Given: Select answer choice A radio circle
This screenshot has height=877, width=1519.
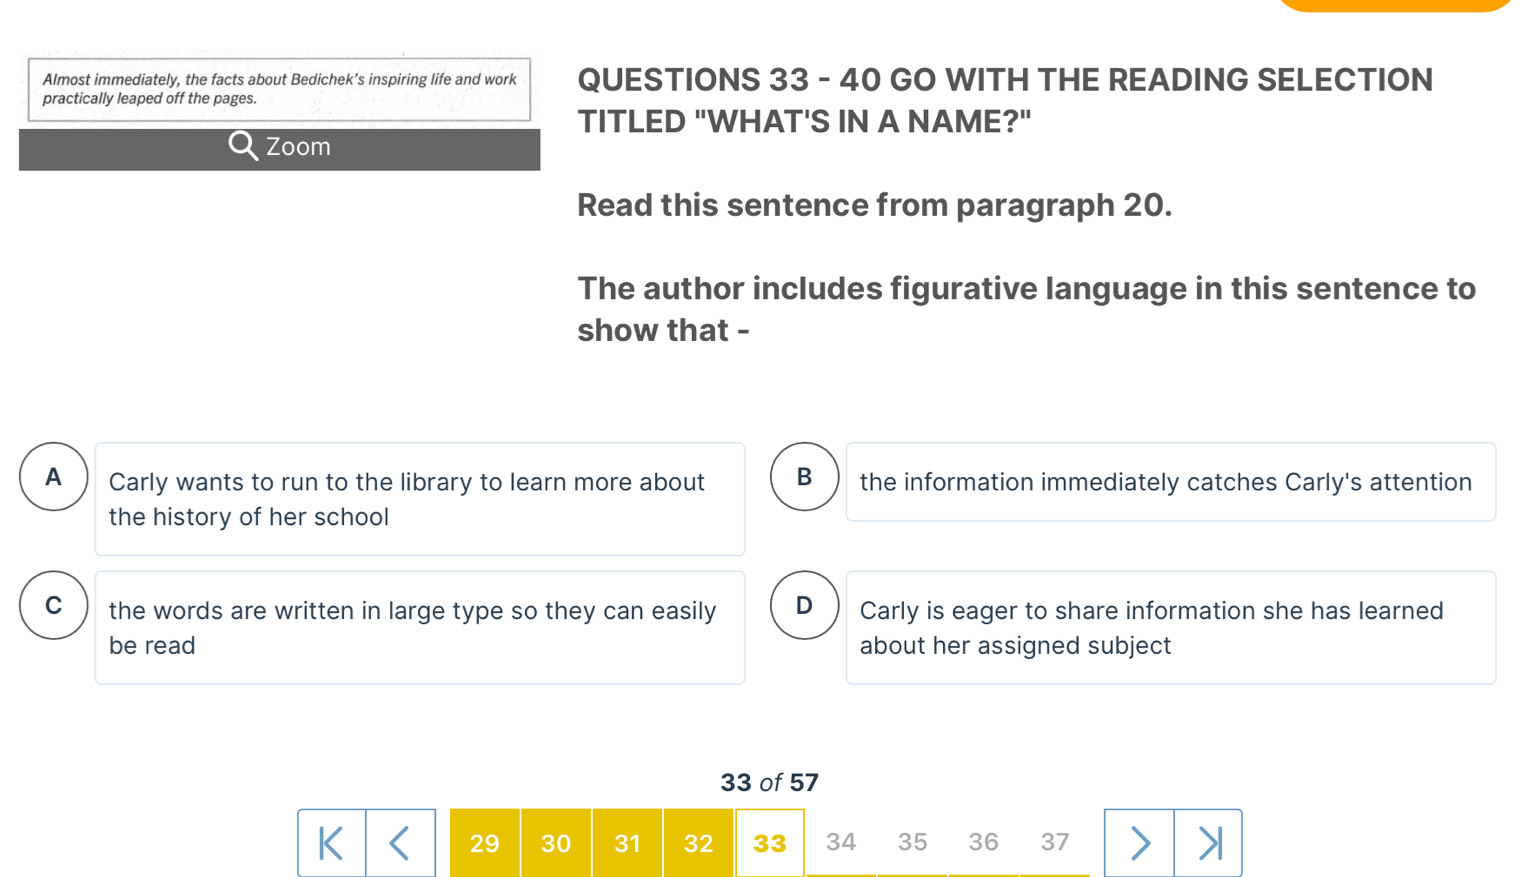Looking at the screenshot, I should pyautogui.click(x=54, y=477).
